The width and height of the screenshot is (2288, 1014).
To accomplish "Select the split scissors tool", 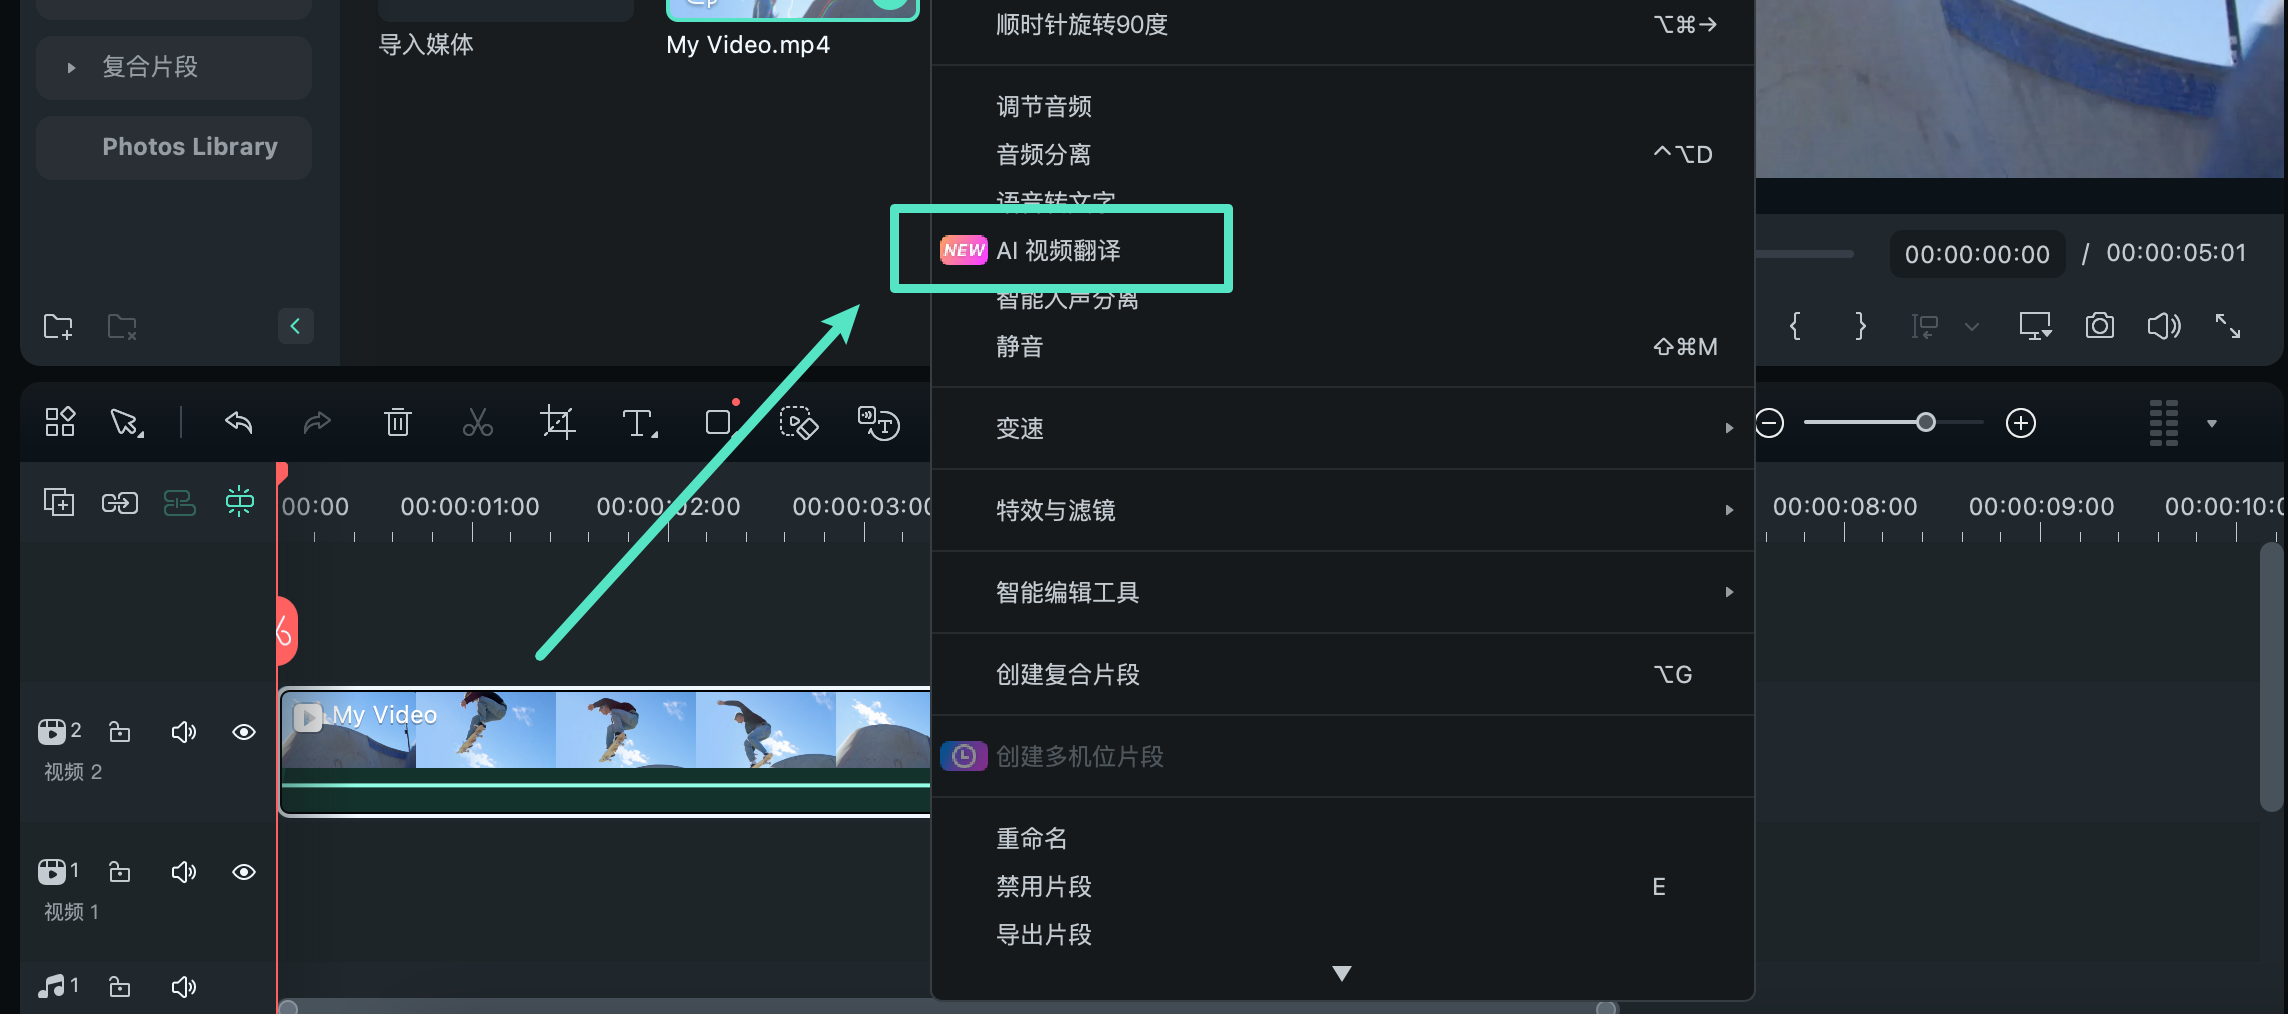I will click(477, 422).
